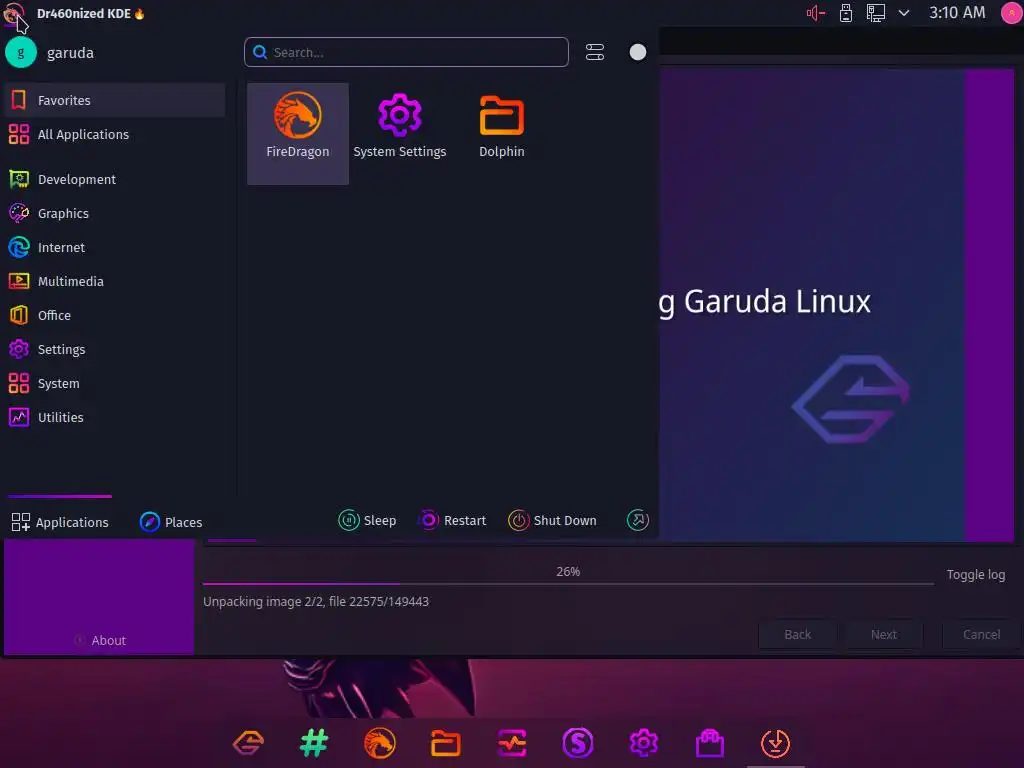Click the Garuda logo icon in the dock

coord(248,743)
